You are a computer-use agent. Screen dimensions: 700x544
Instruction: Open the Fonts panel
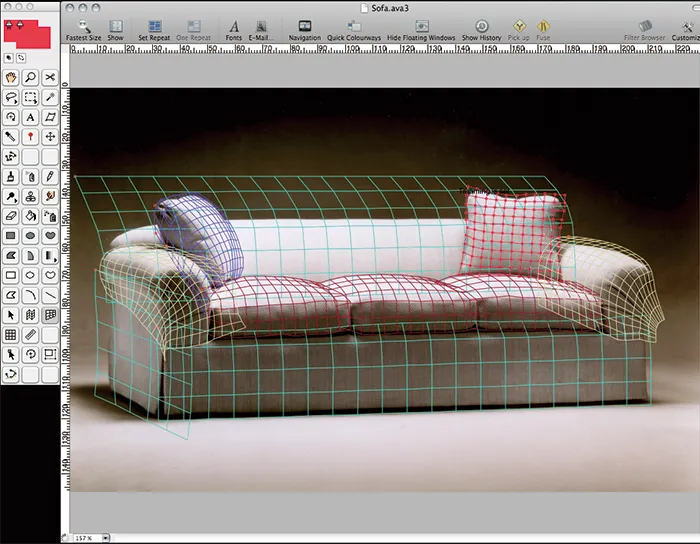coord(233,31)
